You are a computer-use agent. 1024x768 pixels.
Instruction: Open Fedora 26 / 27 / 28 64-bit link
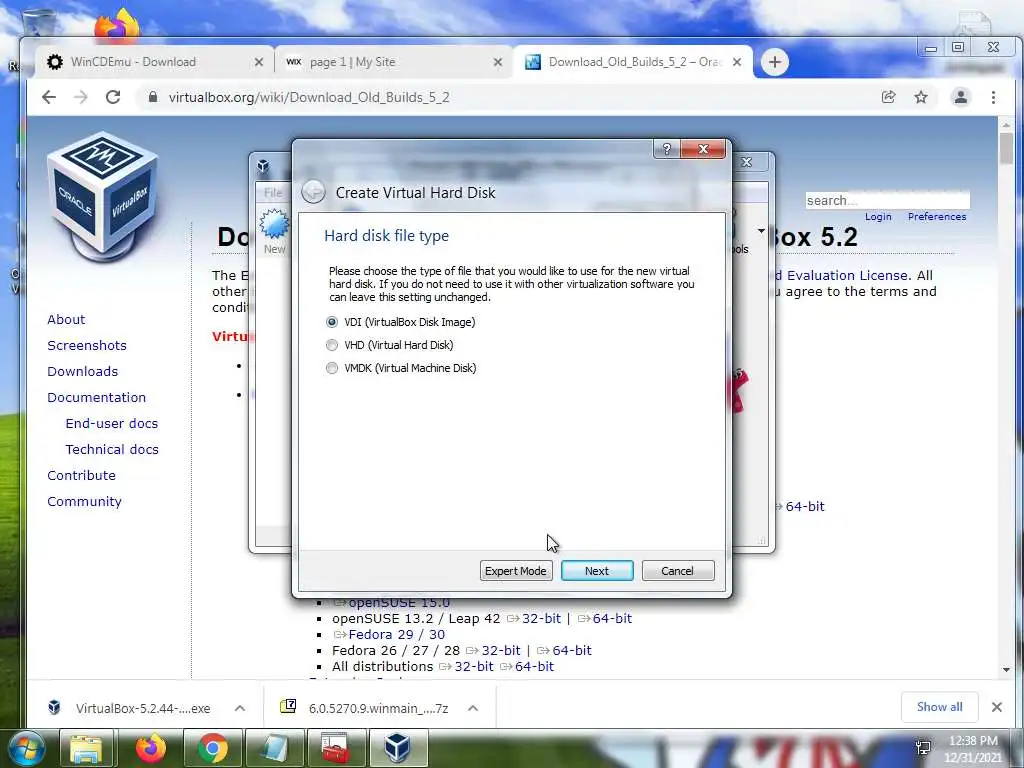tap(571, 650)
